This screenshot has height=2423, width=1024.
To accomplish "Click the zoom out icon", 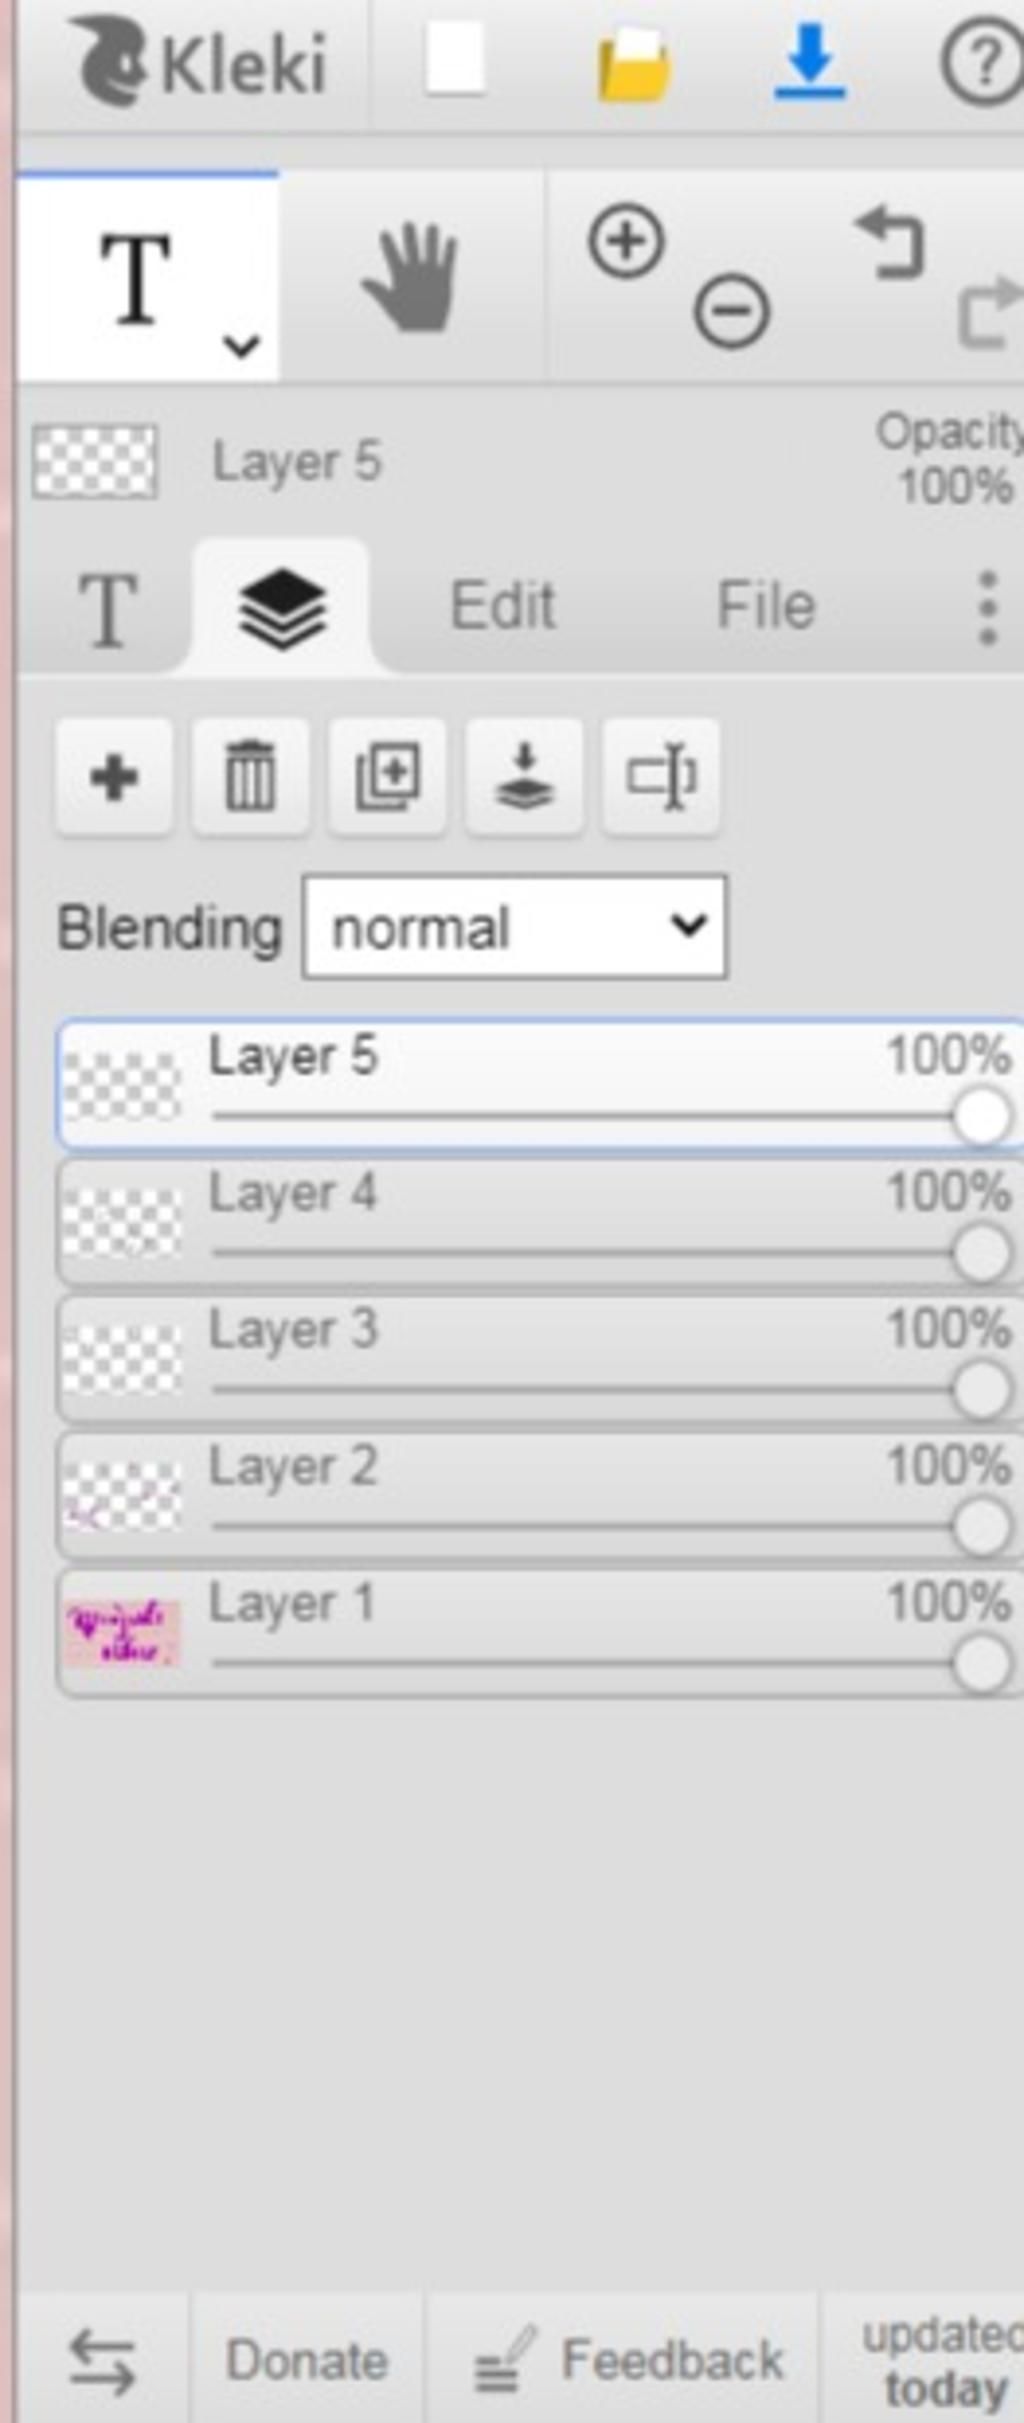I will (x=732, y=312).
